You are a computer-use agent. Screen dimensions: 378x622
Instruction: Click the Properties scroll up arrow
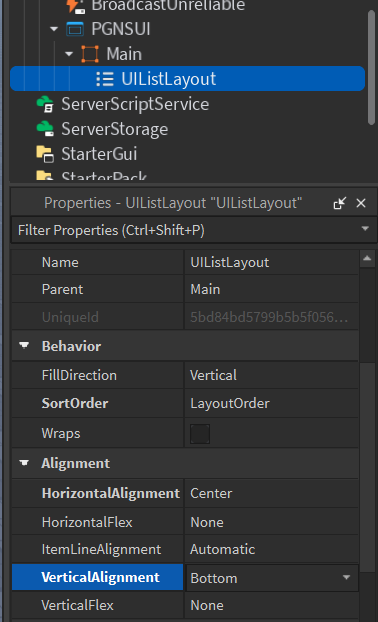click(x=367, y=259)
